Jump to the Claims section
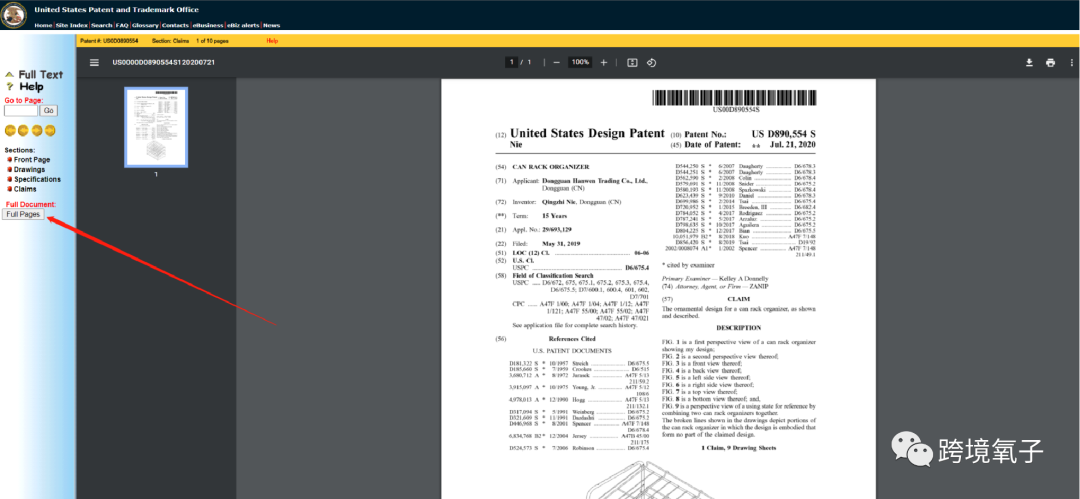Screen dimensions: 1080x499 pyautogui.click(x=25, y=189)
